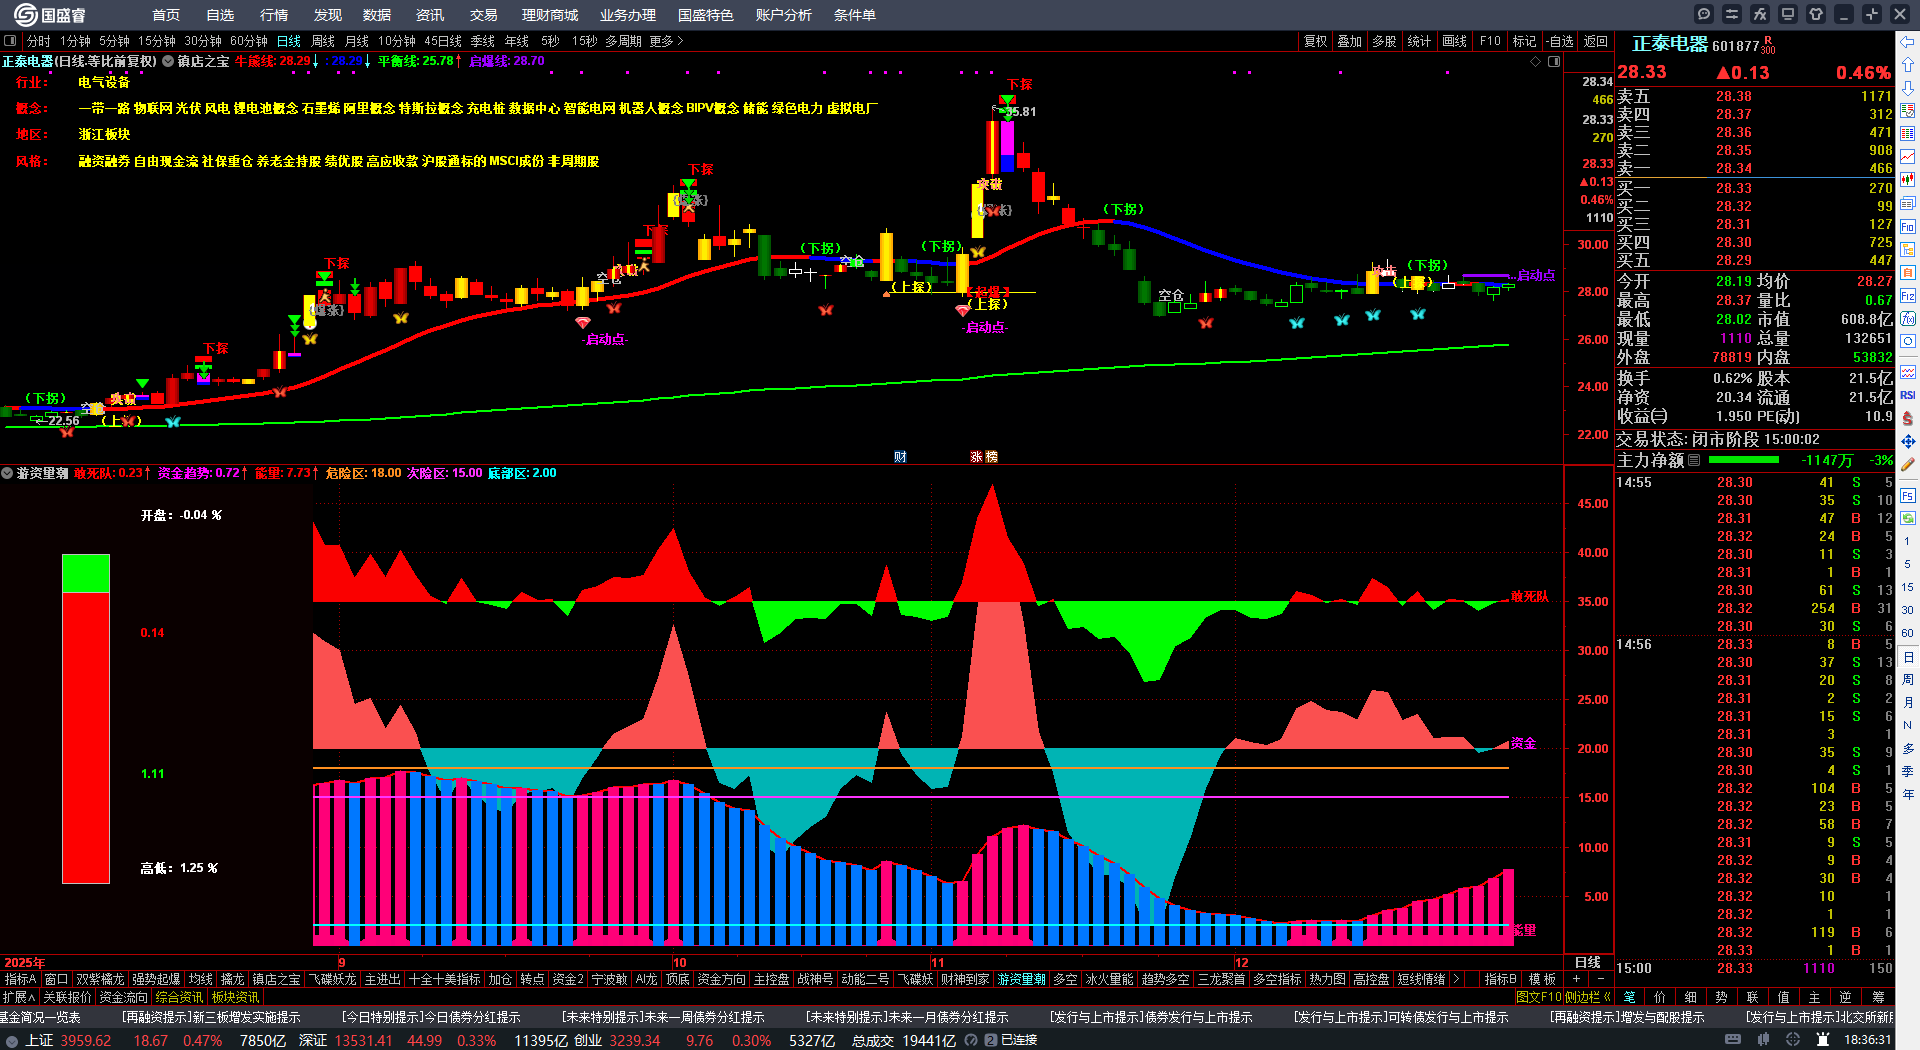Switch to the 周线 weekly period tab
1920x1050 pixels.
pos(323,41)
